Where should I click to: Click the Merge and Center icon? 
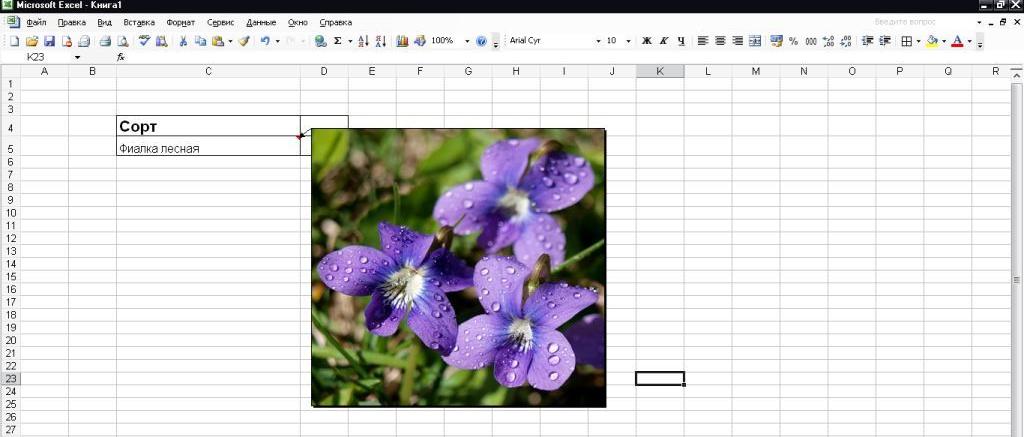pos(755,41)
